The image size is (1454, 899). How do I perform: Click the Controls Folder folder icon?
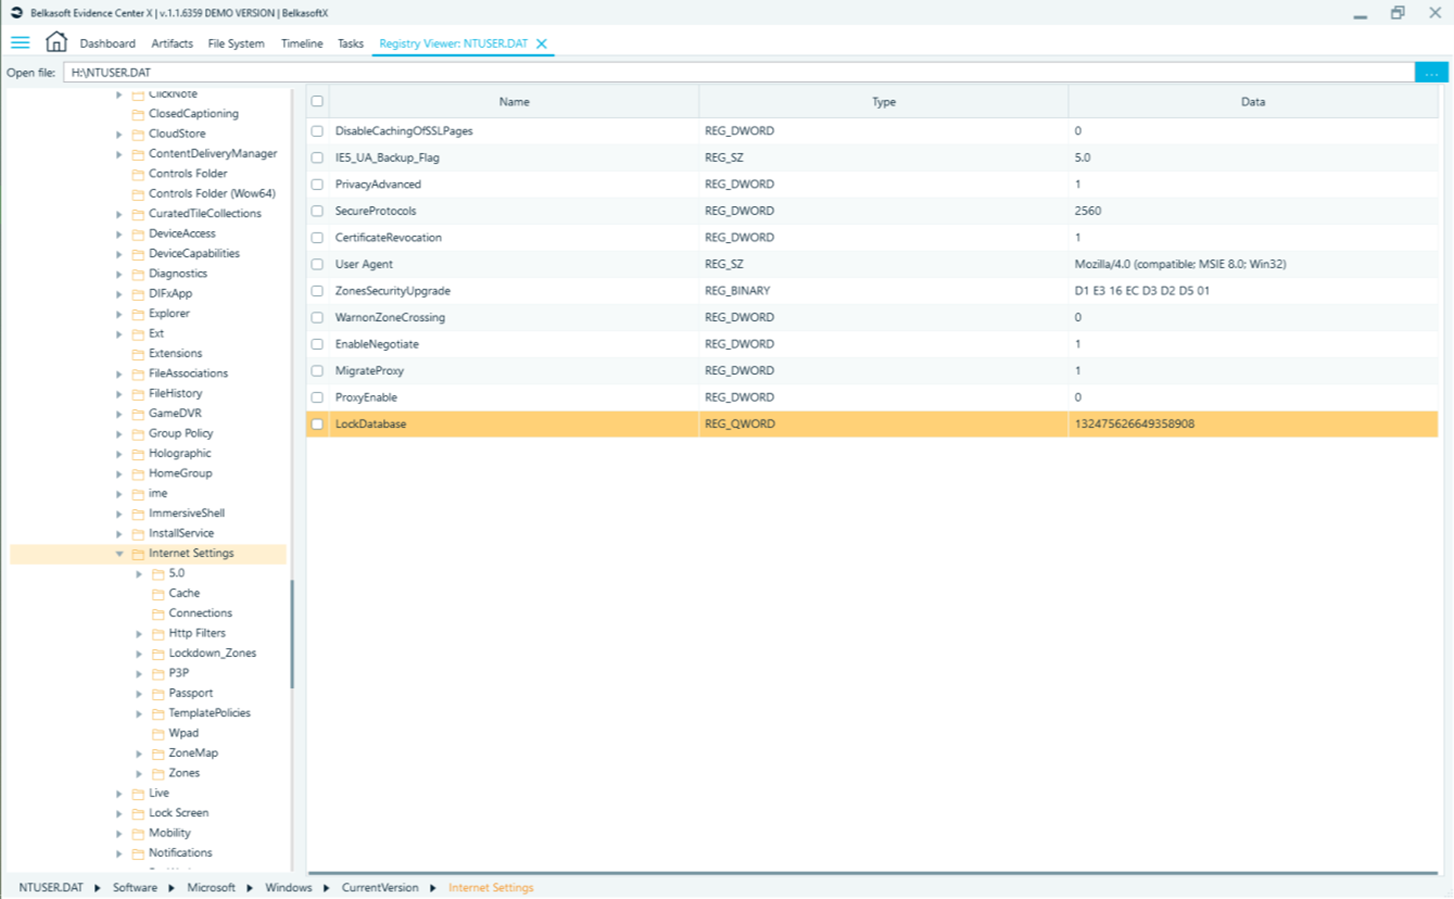138,174
